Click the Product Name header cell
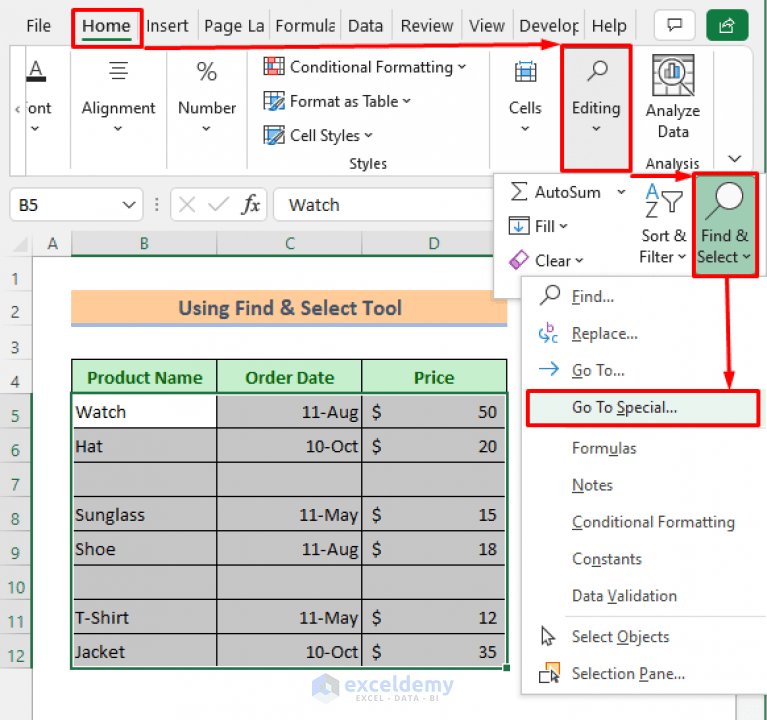 coord(144,377)
